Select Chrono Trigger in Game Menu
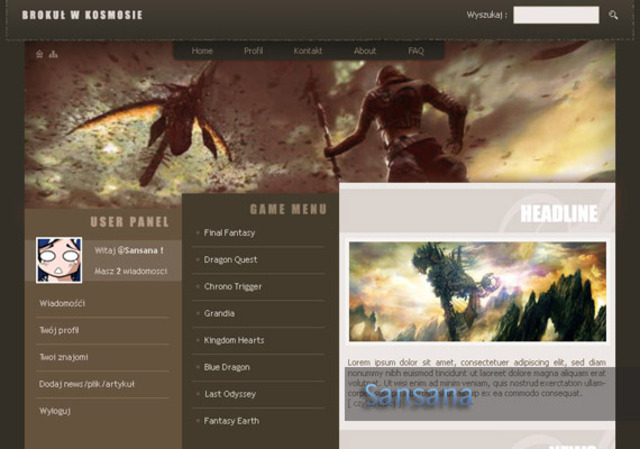Image resolution: width=640 pixels, height=449 pixels. coord(233,287)
